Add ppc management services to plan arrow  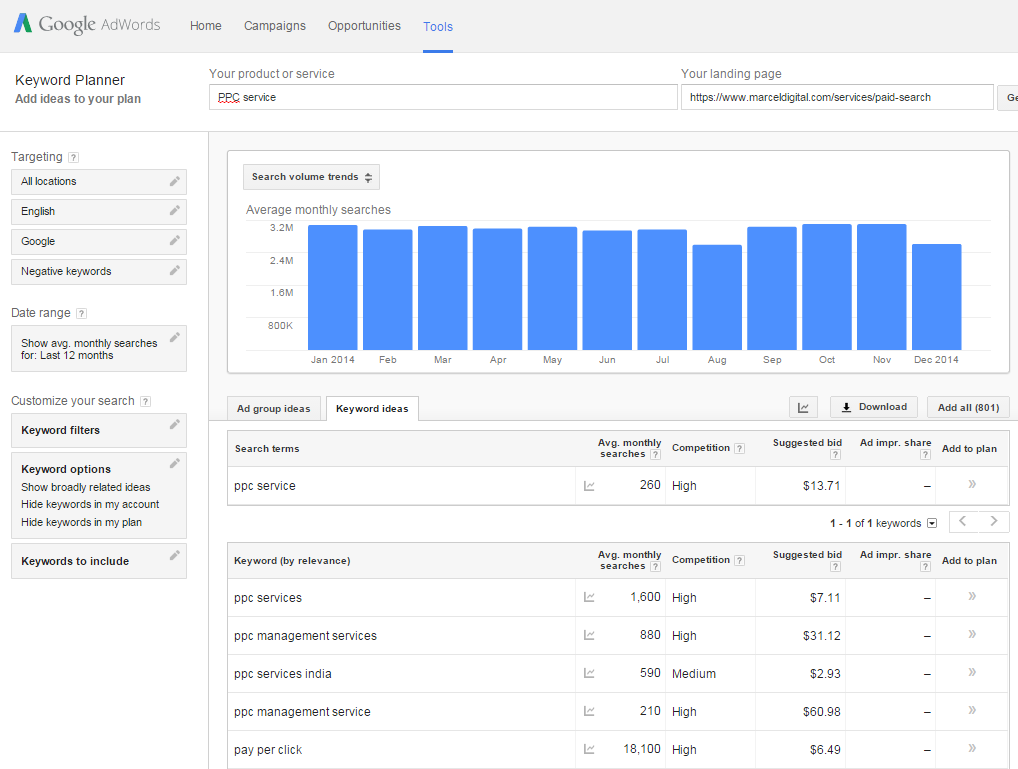click(971, 635)
